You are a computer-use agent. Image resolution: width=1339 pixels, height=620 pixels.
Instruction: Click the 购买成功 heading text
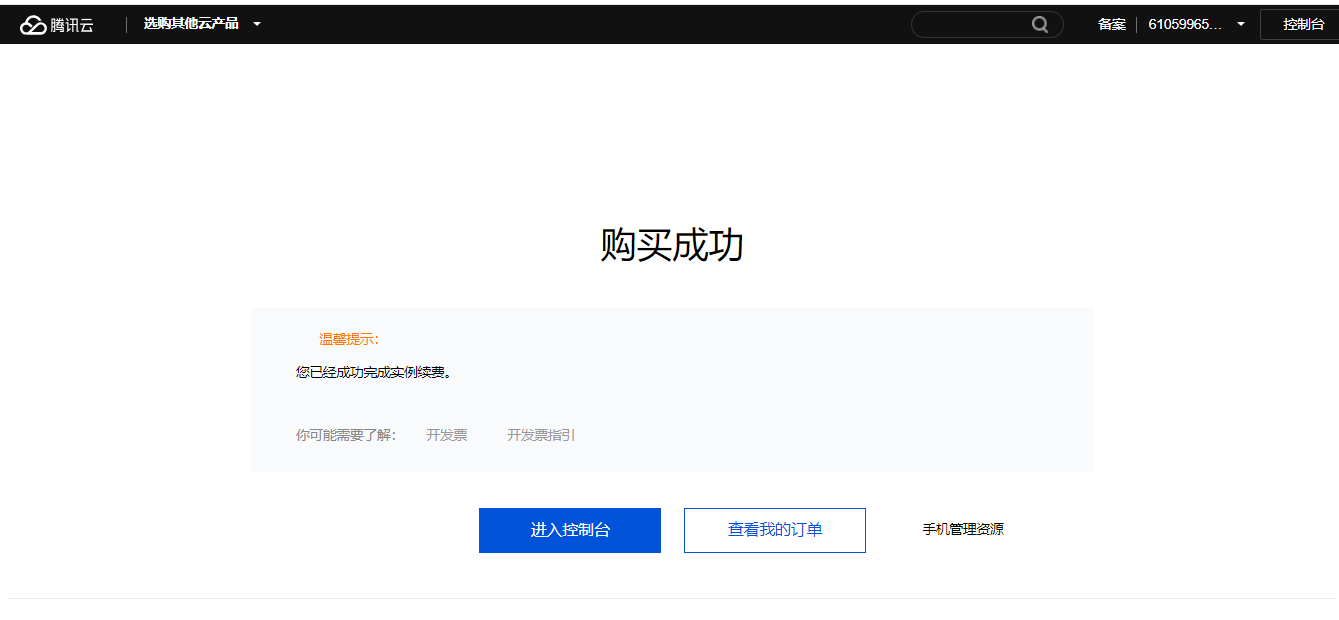(x=672, y=245)
